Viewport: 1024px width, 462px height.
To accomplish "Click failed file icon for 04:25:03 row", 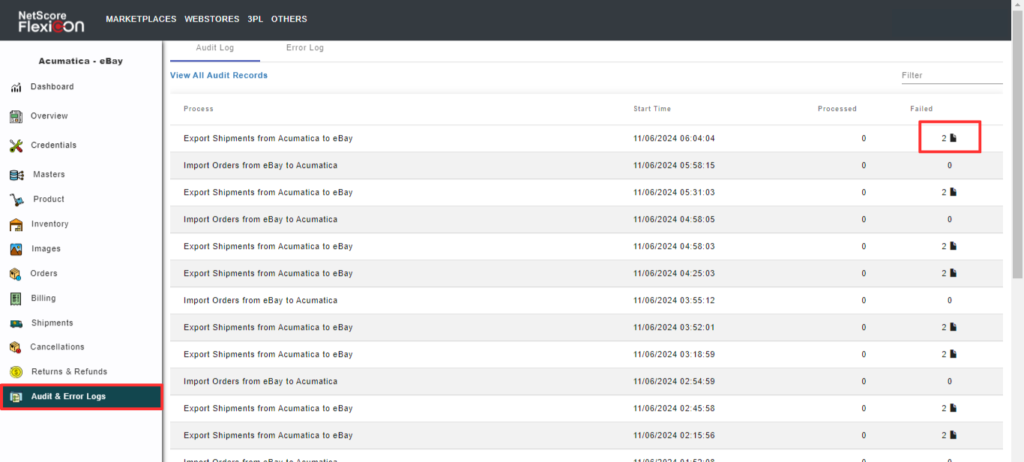I will coord(953,273).
